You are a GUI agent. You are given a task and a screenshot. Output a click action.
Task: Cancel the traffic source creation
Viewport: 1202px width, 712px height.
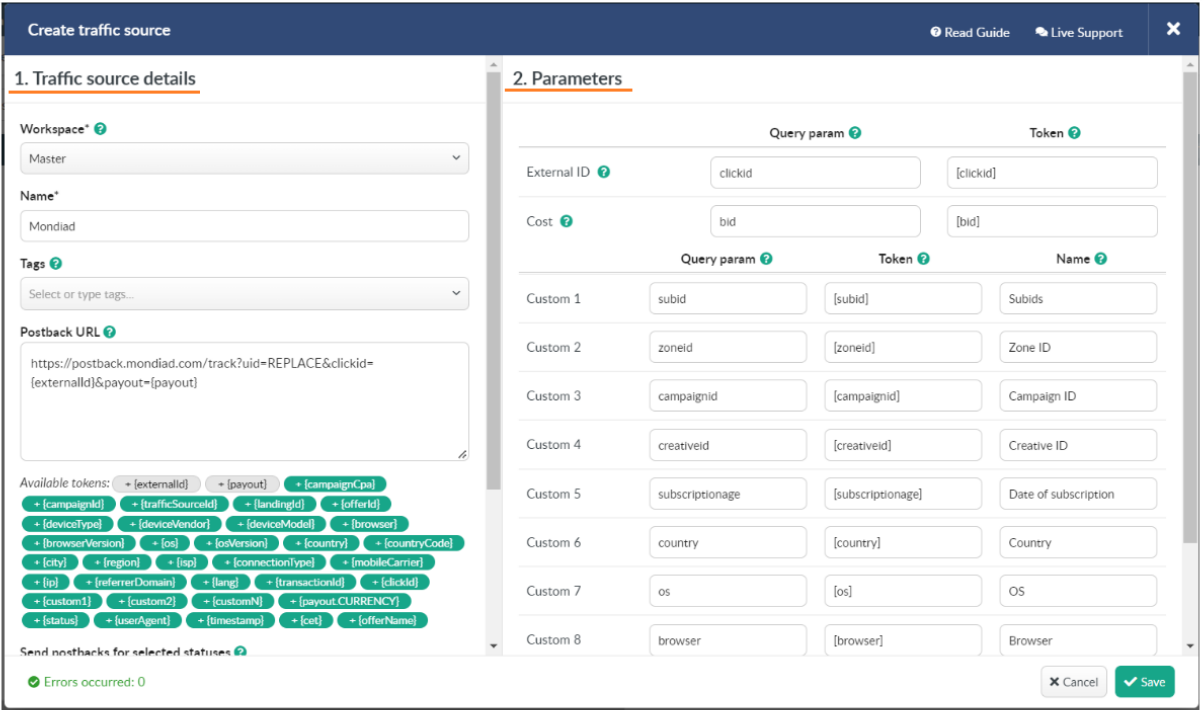click(1073, 682)
